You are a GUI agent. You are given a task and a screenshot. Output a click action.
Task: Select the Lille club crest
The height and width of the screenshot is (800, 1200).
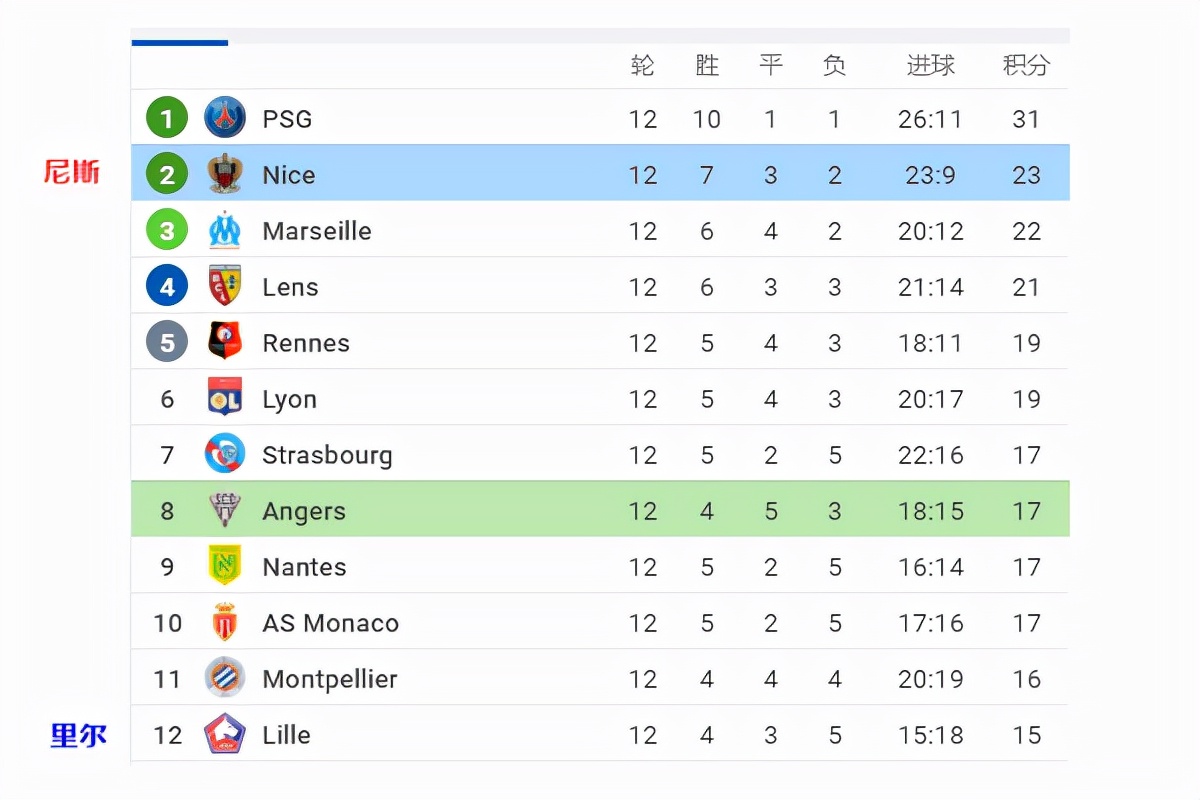tap(225, 734)
